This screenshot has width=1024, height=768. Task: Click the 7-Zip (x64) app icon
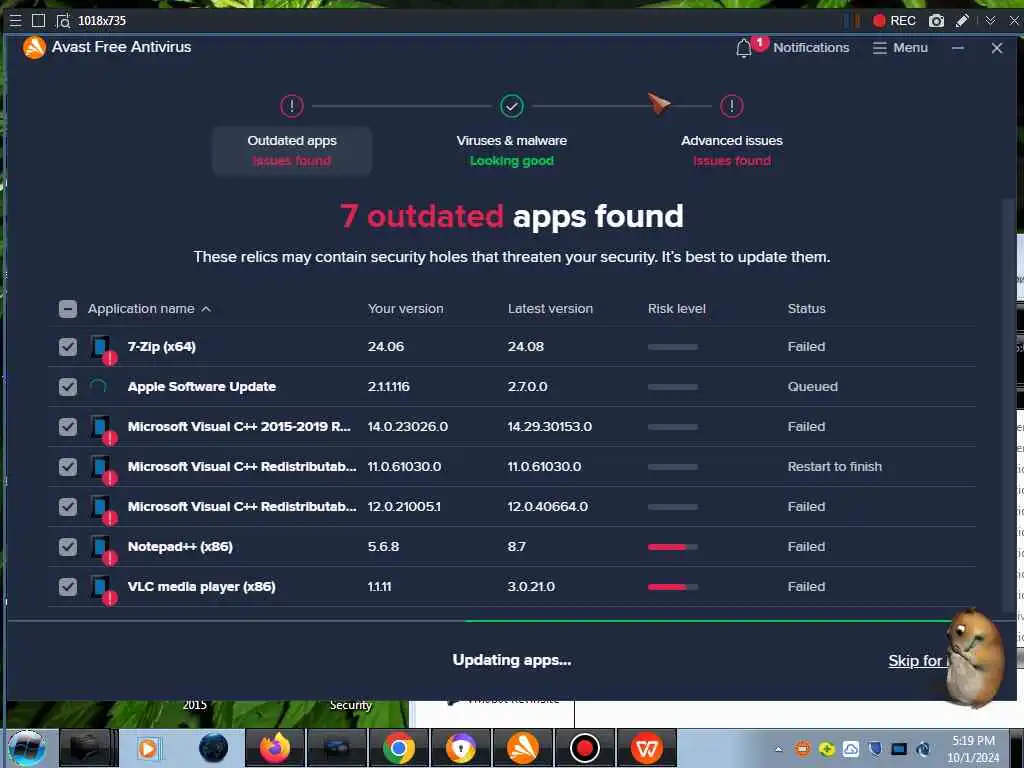pyautogui.click(x=103, y=349)
